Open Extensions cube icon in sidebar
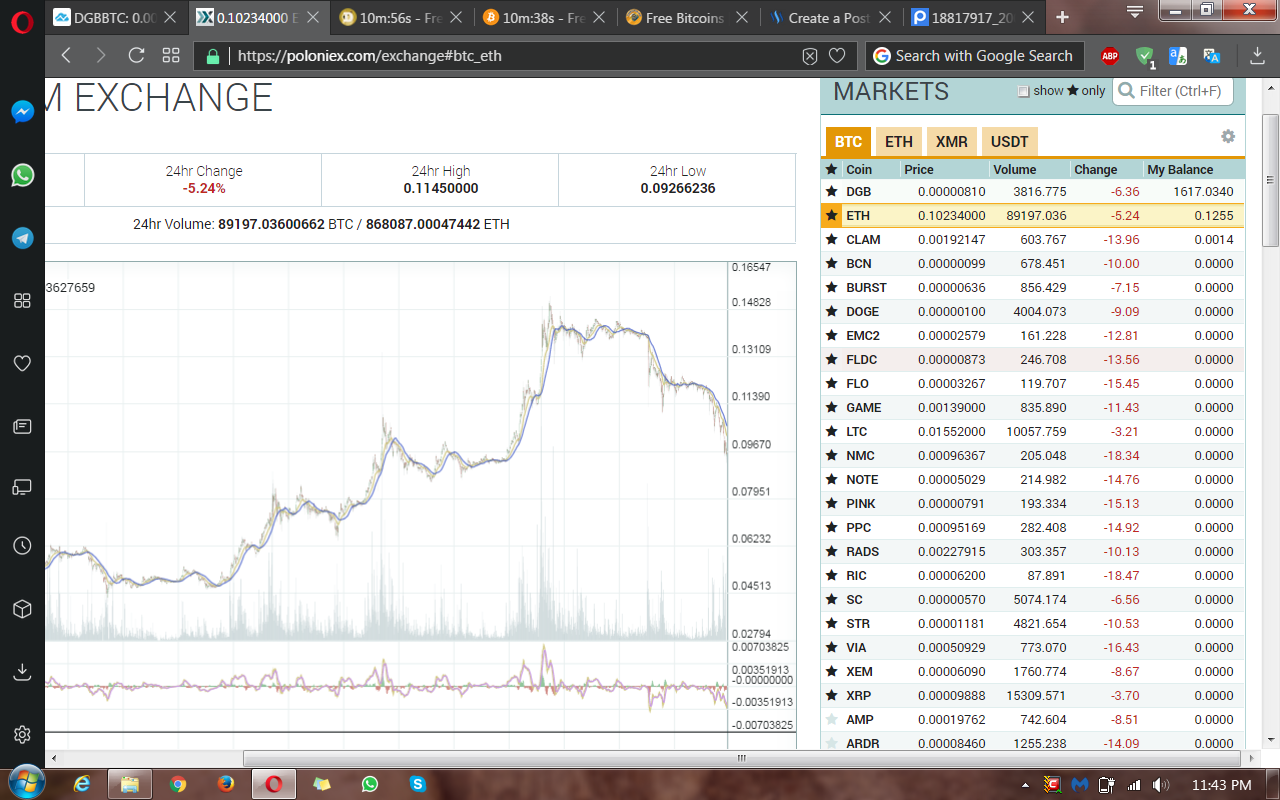Image resolution: width=1280 pixels, height=800 pixels. click(x=22, y=609)
